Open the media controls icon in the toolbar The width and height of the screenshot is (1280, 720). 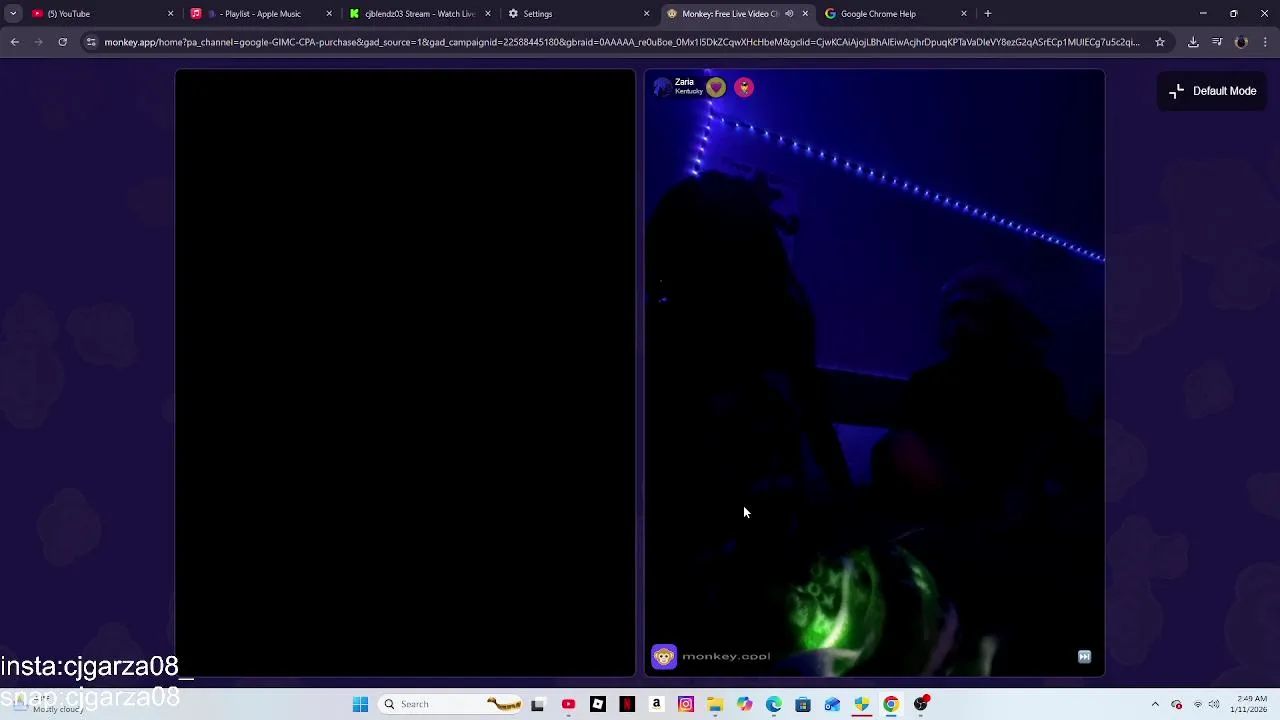(x=1217, y=42)
